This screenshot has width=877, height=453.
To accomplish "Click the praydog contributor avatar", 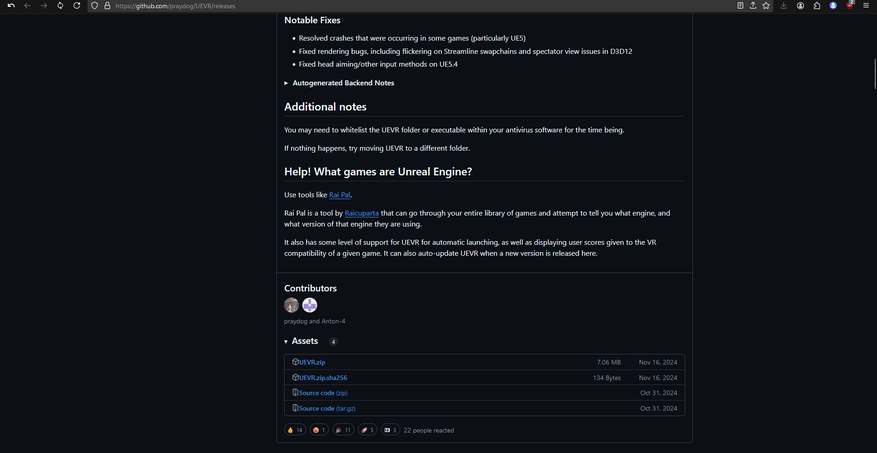I will [x=291, y=305].
